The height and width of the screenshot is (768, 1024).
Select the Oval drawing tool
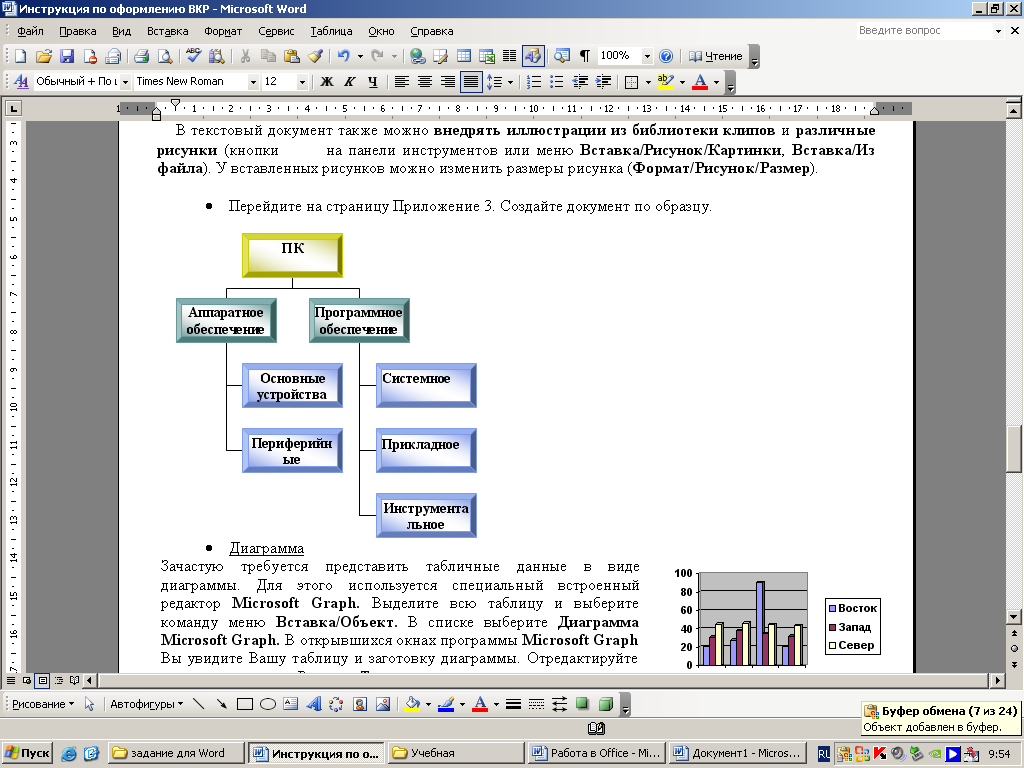[268, 704]
